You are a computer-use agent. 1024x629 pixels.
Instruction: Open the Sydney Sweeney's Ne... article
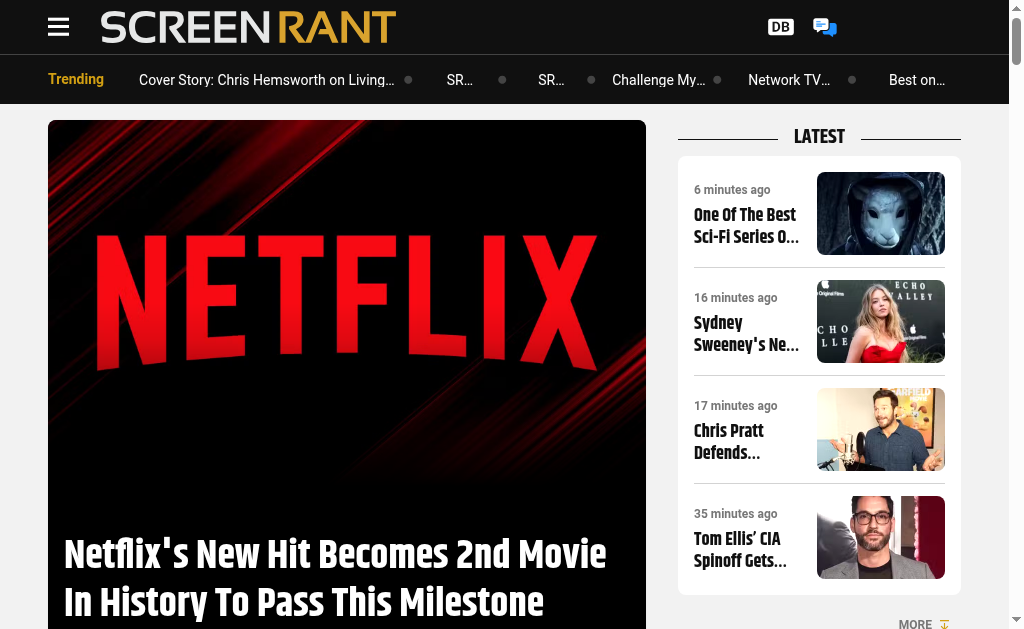pyautogui.click(x=746, y=334)
